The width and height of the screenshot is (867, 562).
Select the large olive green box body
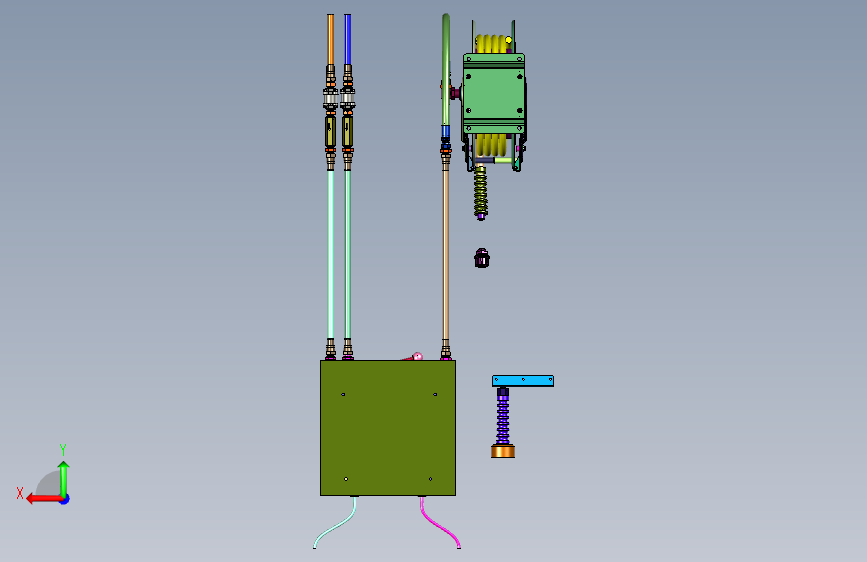388,428
